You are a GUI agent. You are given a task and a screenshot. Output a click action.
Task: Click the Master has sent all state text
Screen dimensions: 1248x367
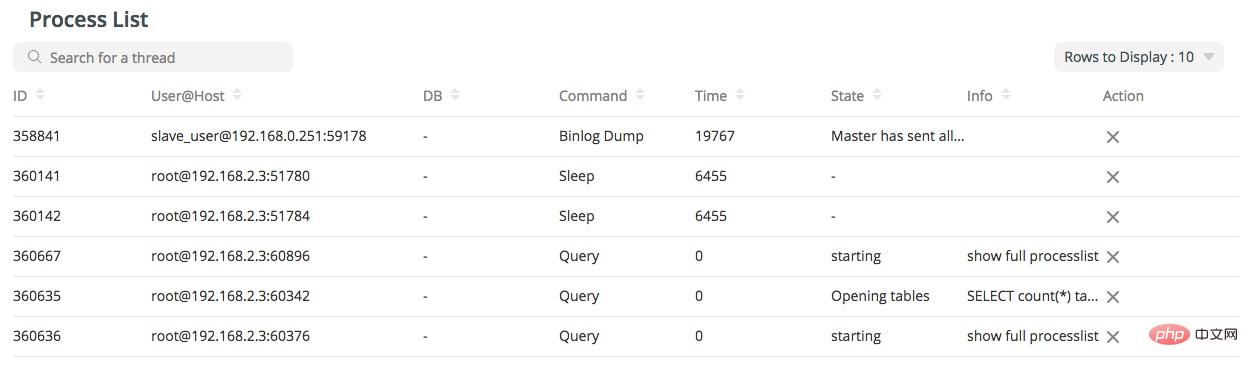897,136
